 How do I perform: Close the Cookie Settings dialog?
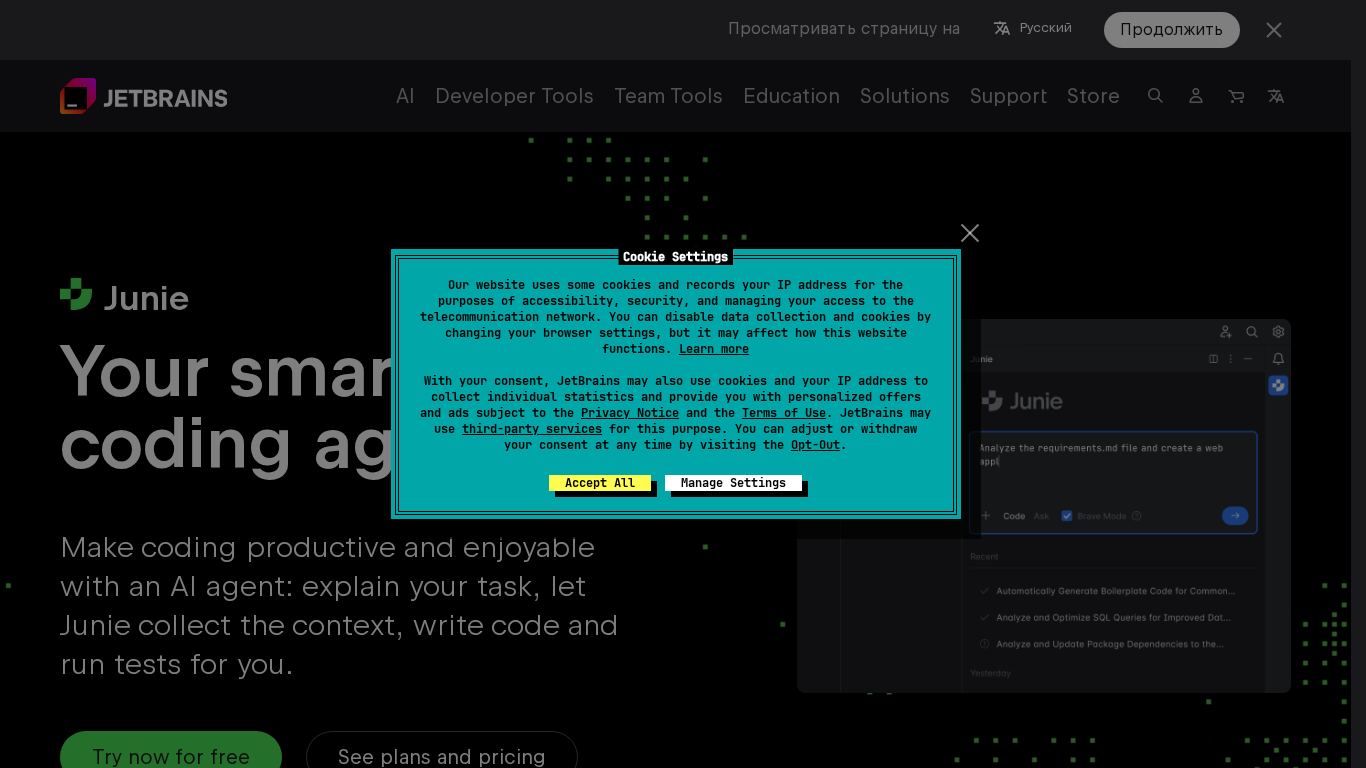coord(970,233)
